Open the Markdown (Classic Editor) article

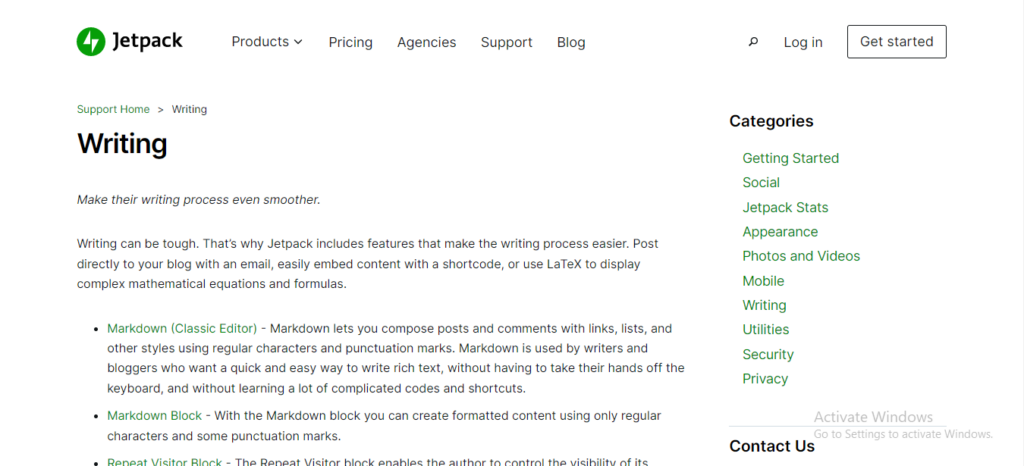coord(182,328)
